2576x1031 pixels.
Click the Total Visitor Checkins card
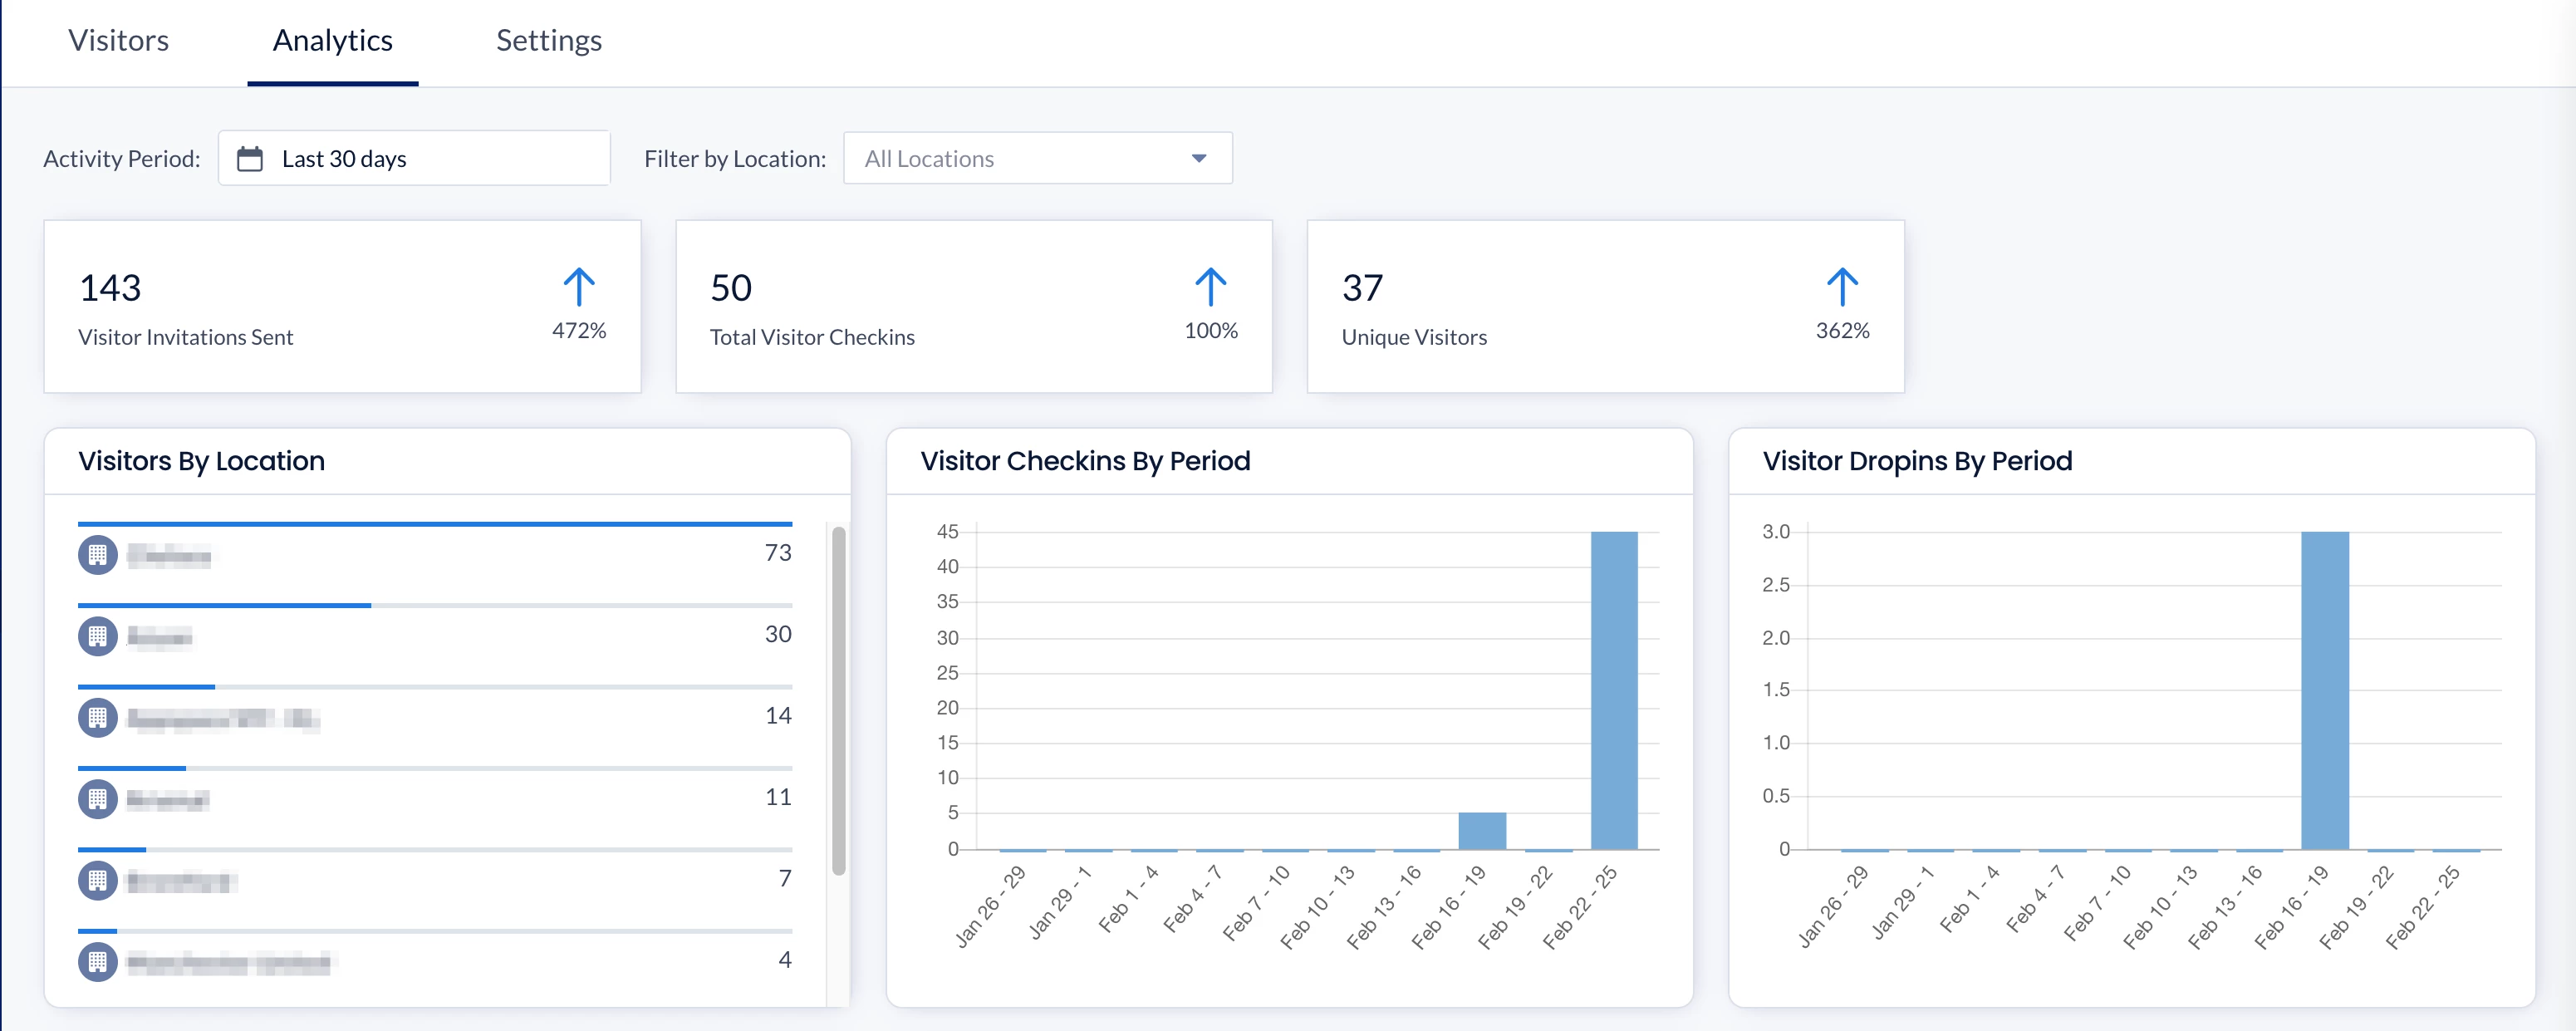(973, 307)
